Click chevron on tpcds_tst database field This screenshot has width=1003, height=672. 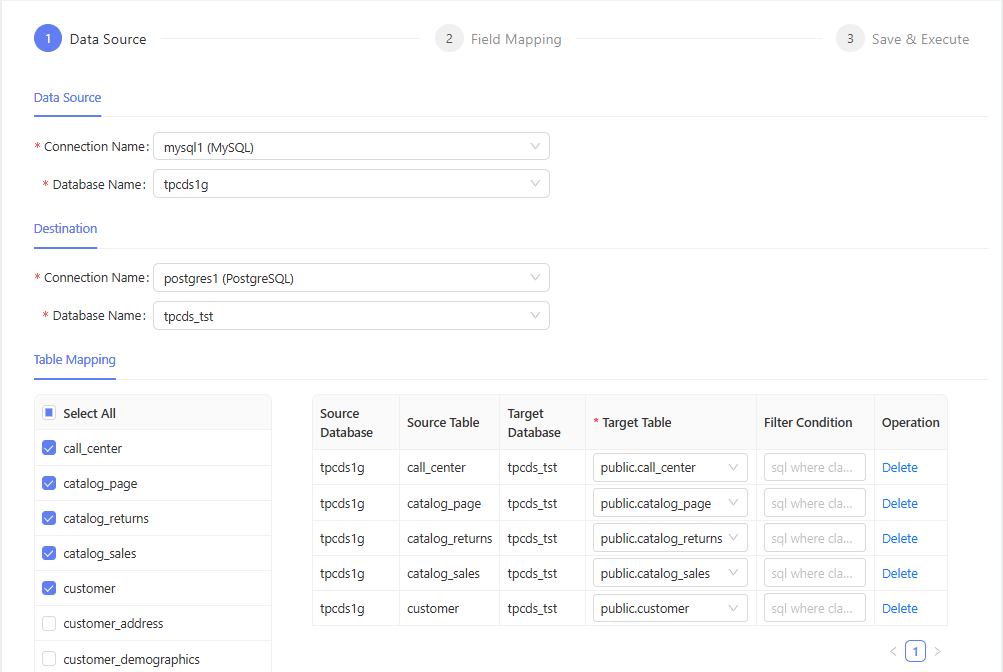tap(535, 316)
